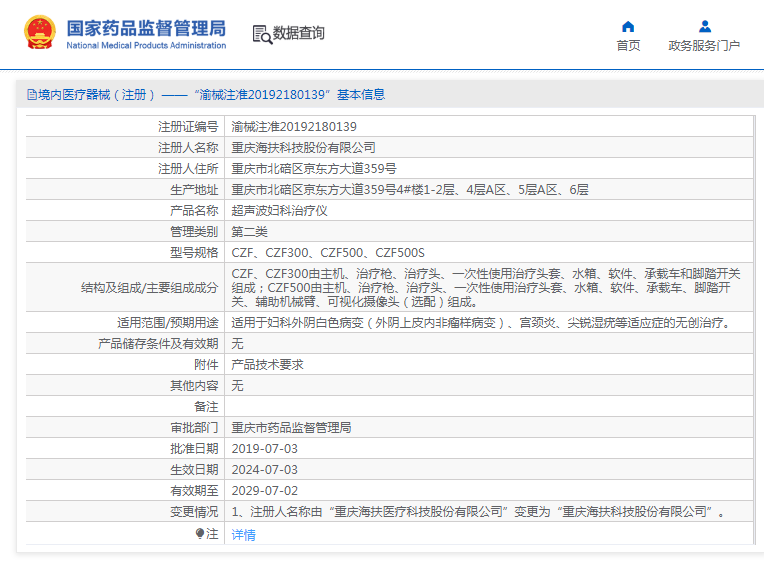Viewport: 764px width, 562px height.
Task: Click the bullet icon beside 注
Action: pyautogui.click(x=200, y=534)
